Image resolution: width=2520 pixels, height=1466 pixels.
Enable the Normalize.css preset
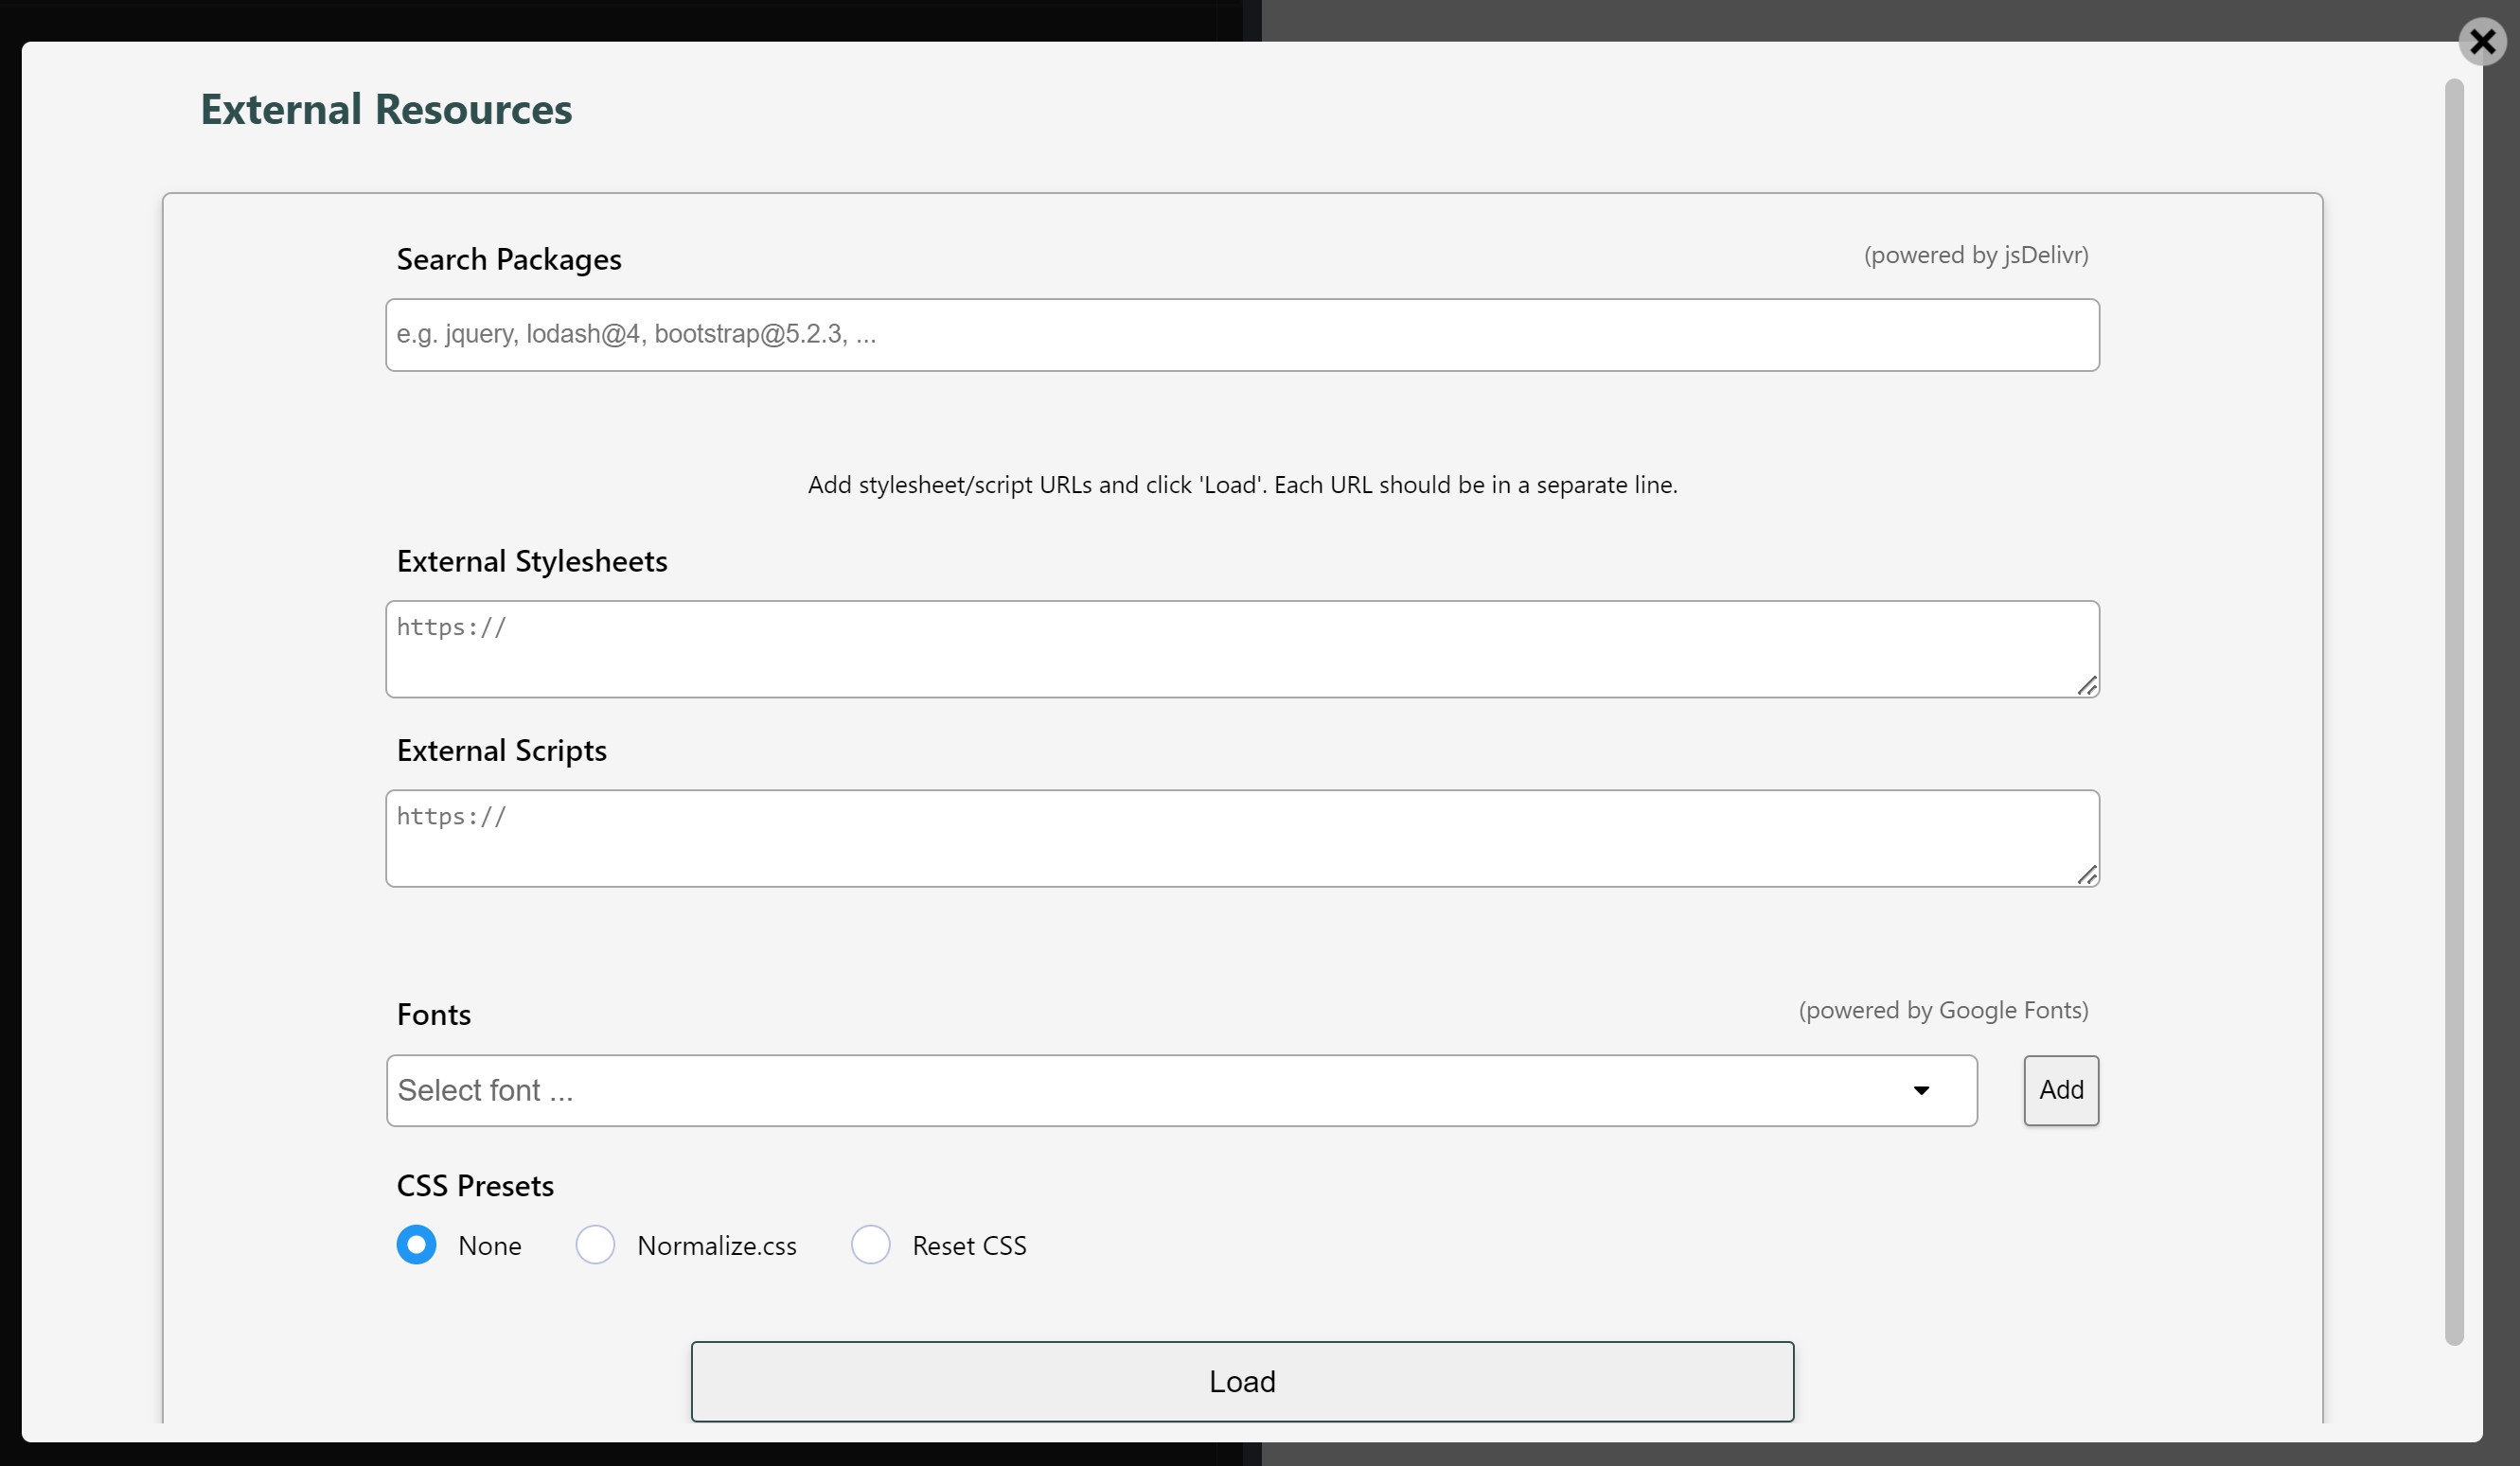595,1244
